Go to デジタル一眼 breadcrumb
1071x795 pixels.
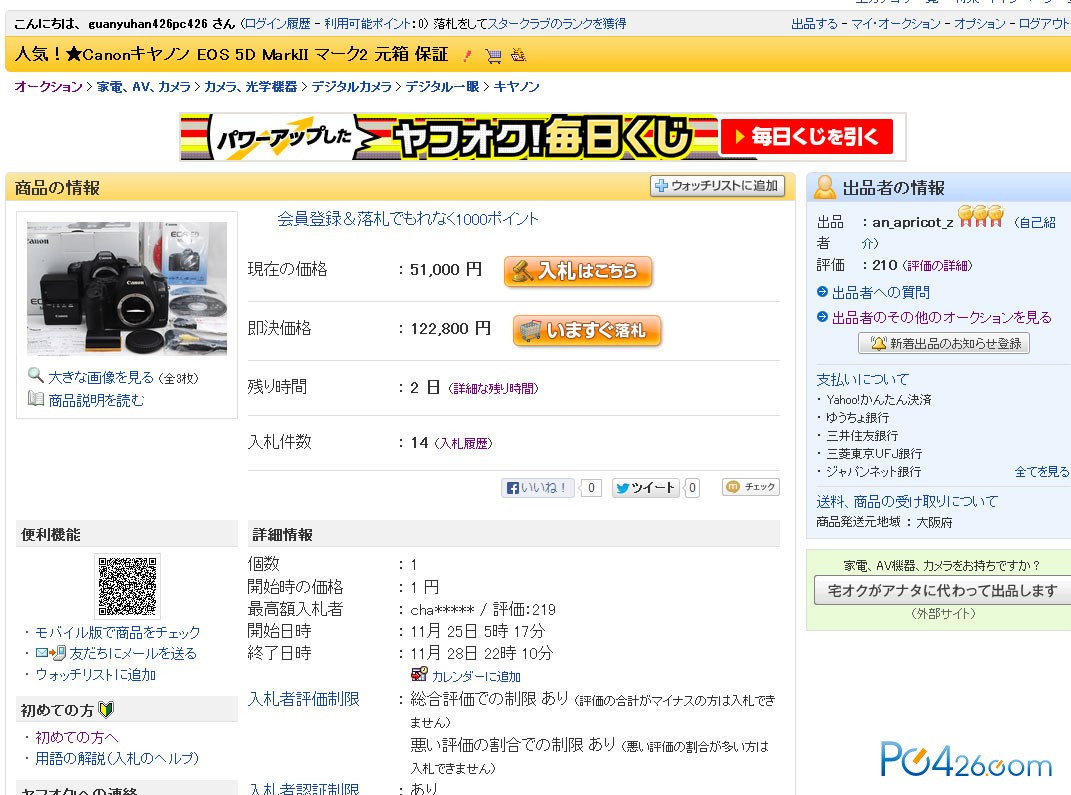[442, 87]
